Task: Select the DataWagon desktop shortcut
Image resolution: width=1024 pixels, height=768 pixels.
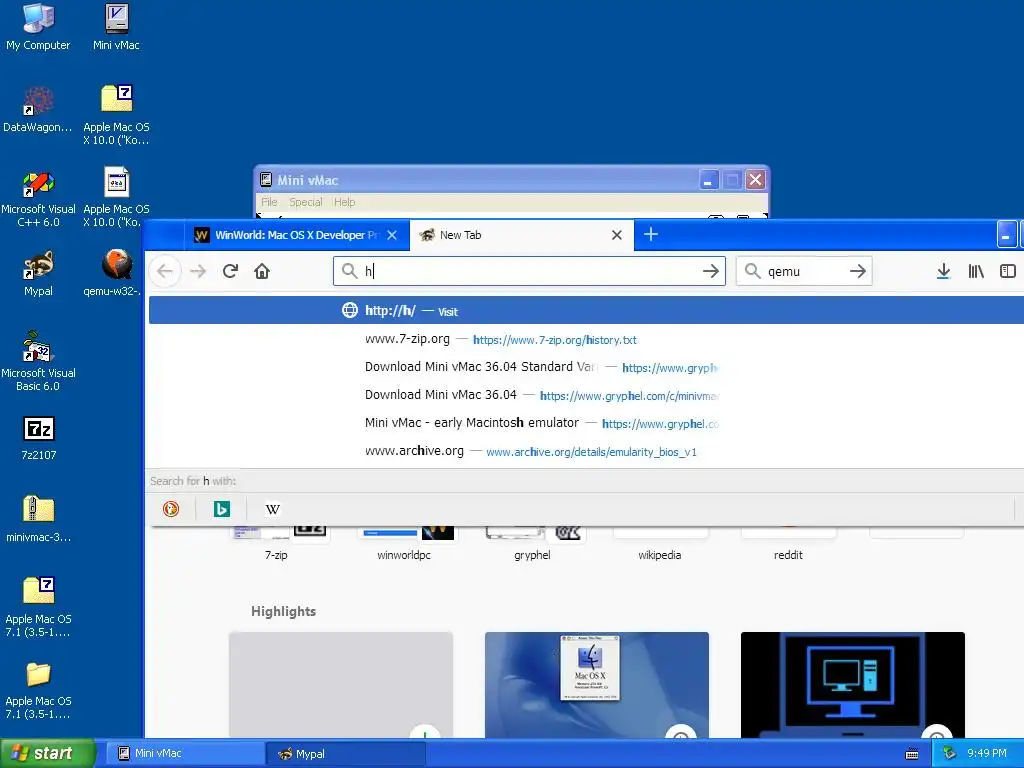Action: 38,110
